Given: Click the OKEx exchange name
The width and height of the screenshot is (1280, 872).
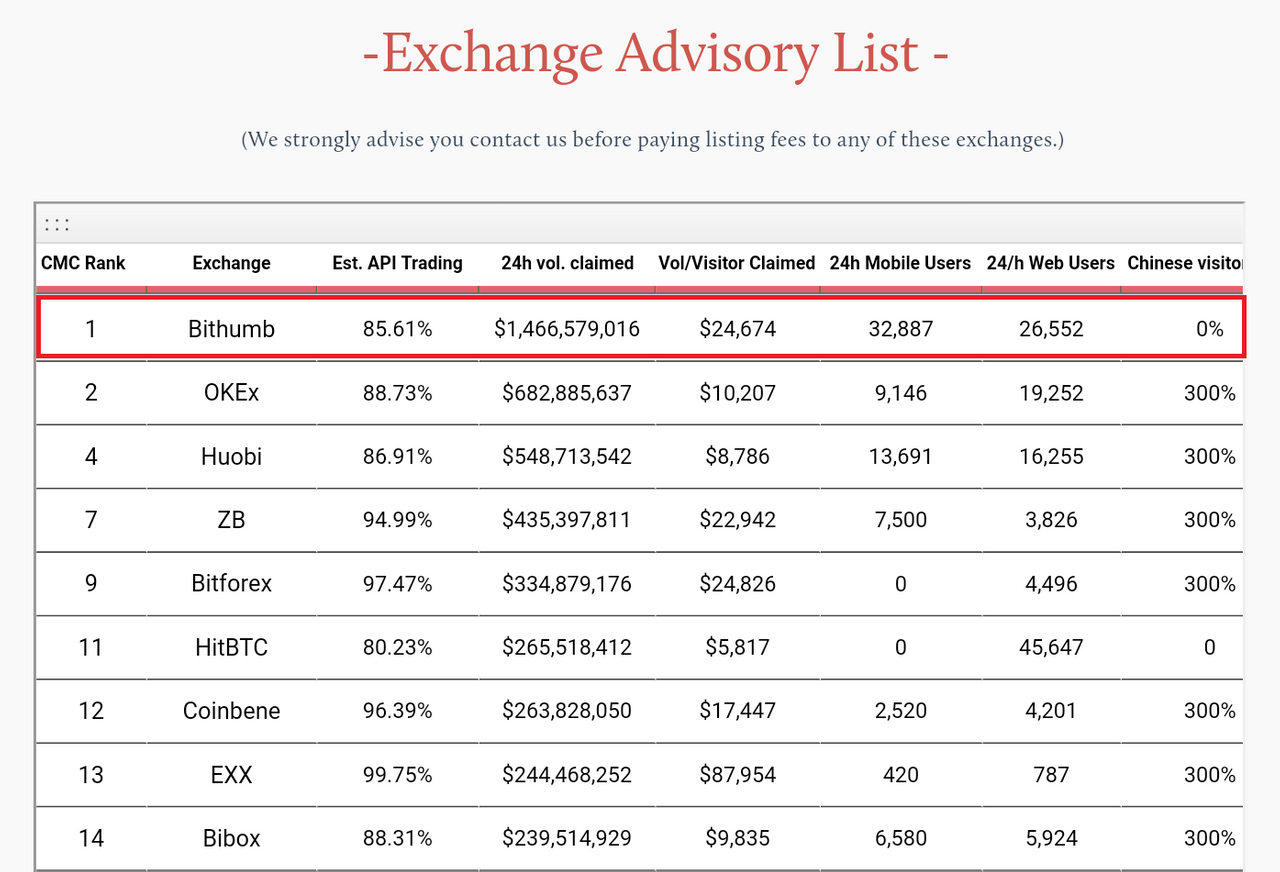Looking at the screenshot, I should pos(231,393).
